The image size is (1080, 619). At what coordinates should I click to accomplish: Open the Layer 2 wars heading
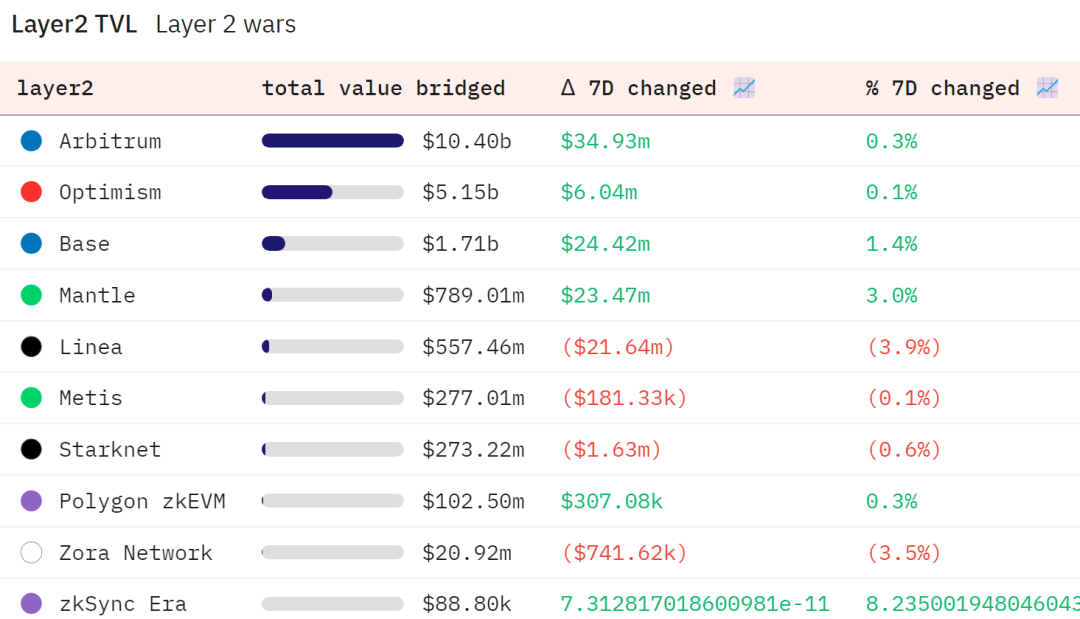tap(225, 24)
